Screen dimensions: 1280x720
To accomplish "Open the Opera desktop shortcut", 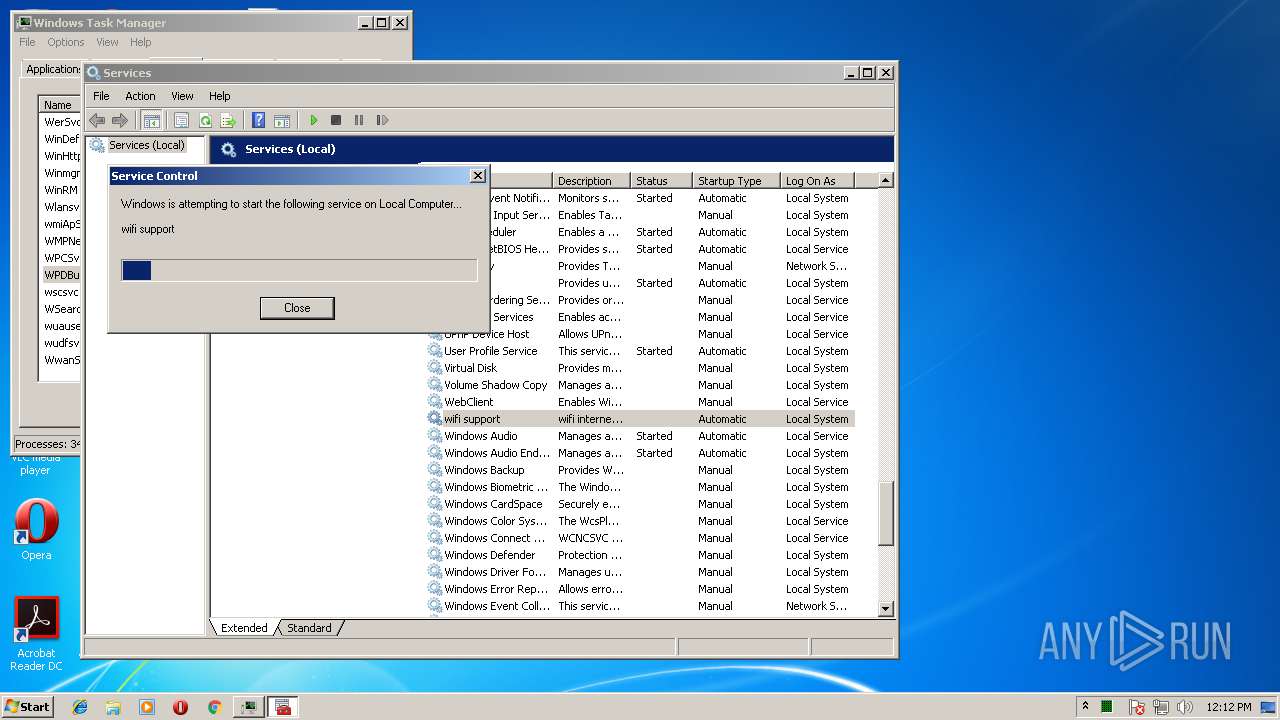I will tap(36, 530).
